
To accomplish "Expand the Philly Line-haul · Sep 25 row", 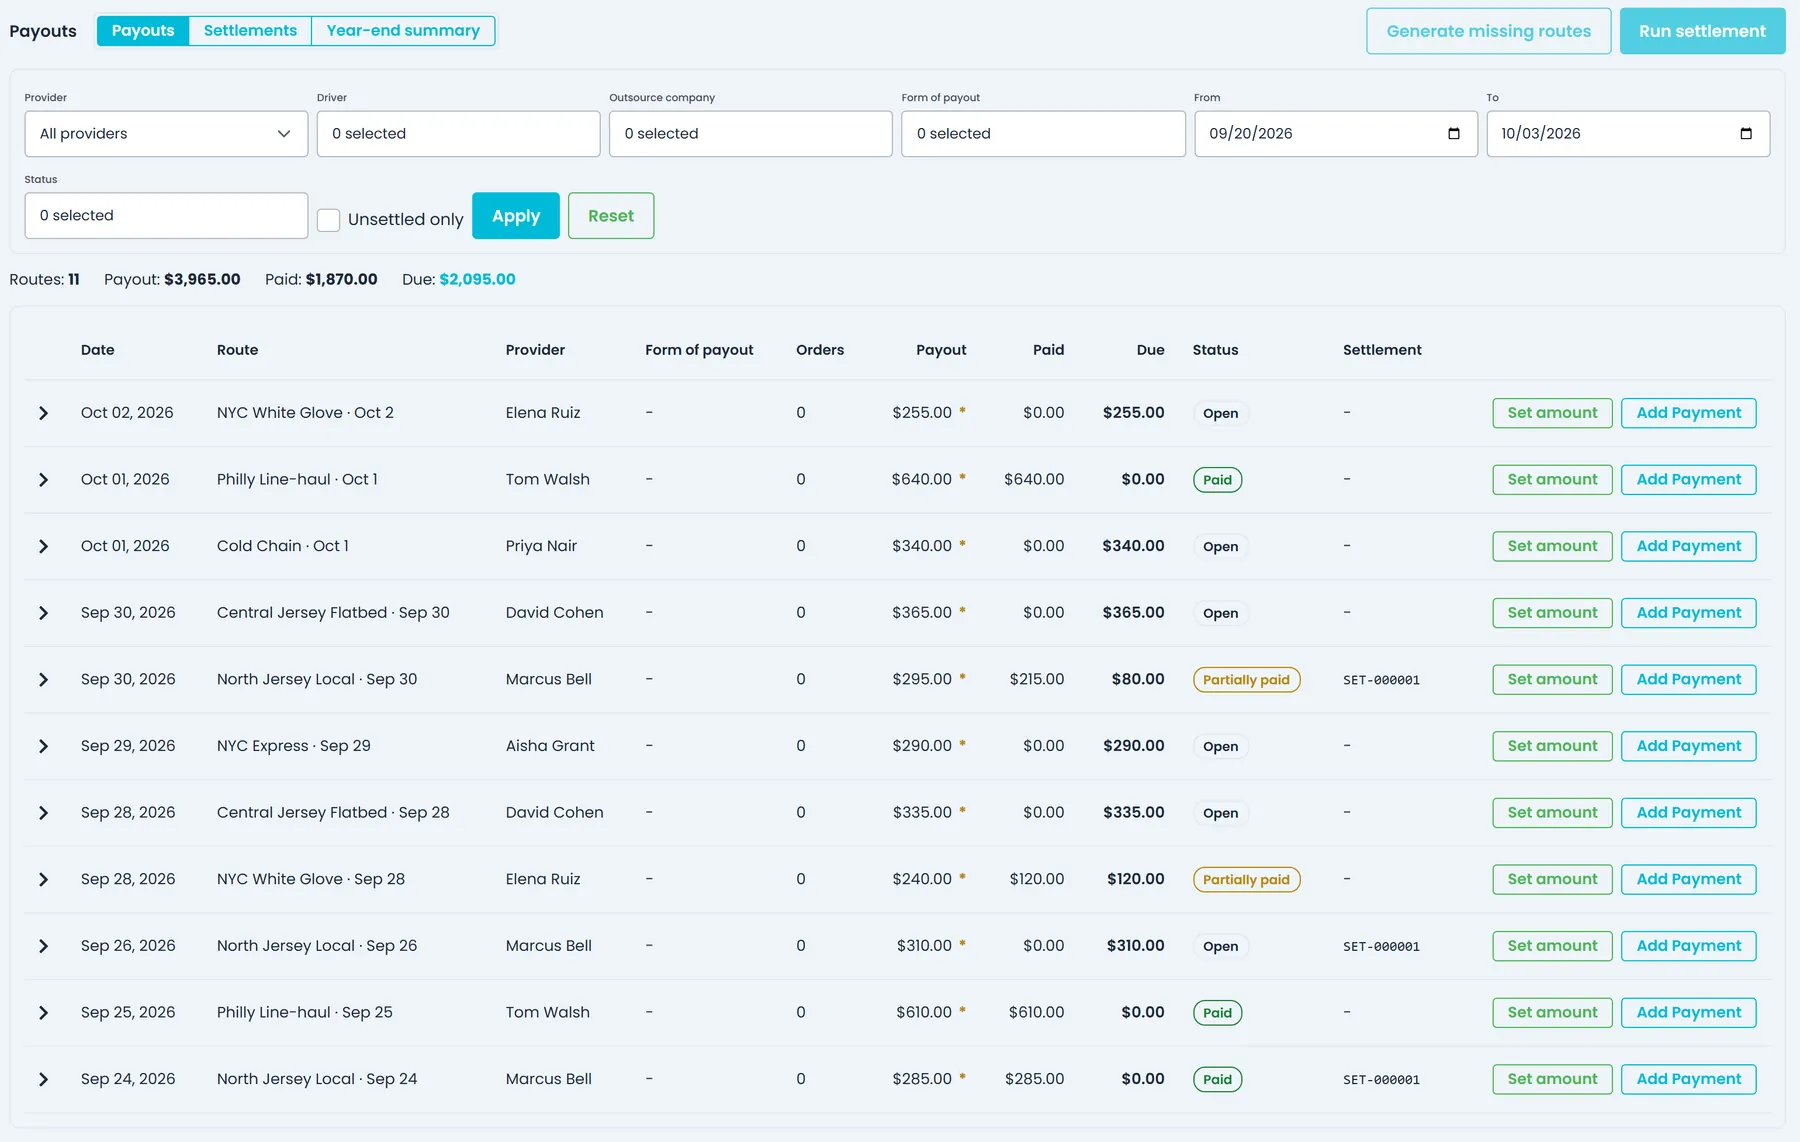I will pyautogui.click(x=43, y=1013).
